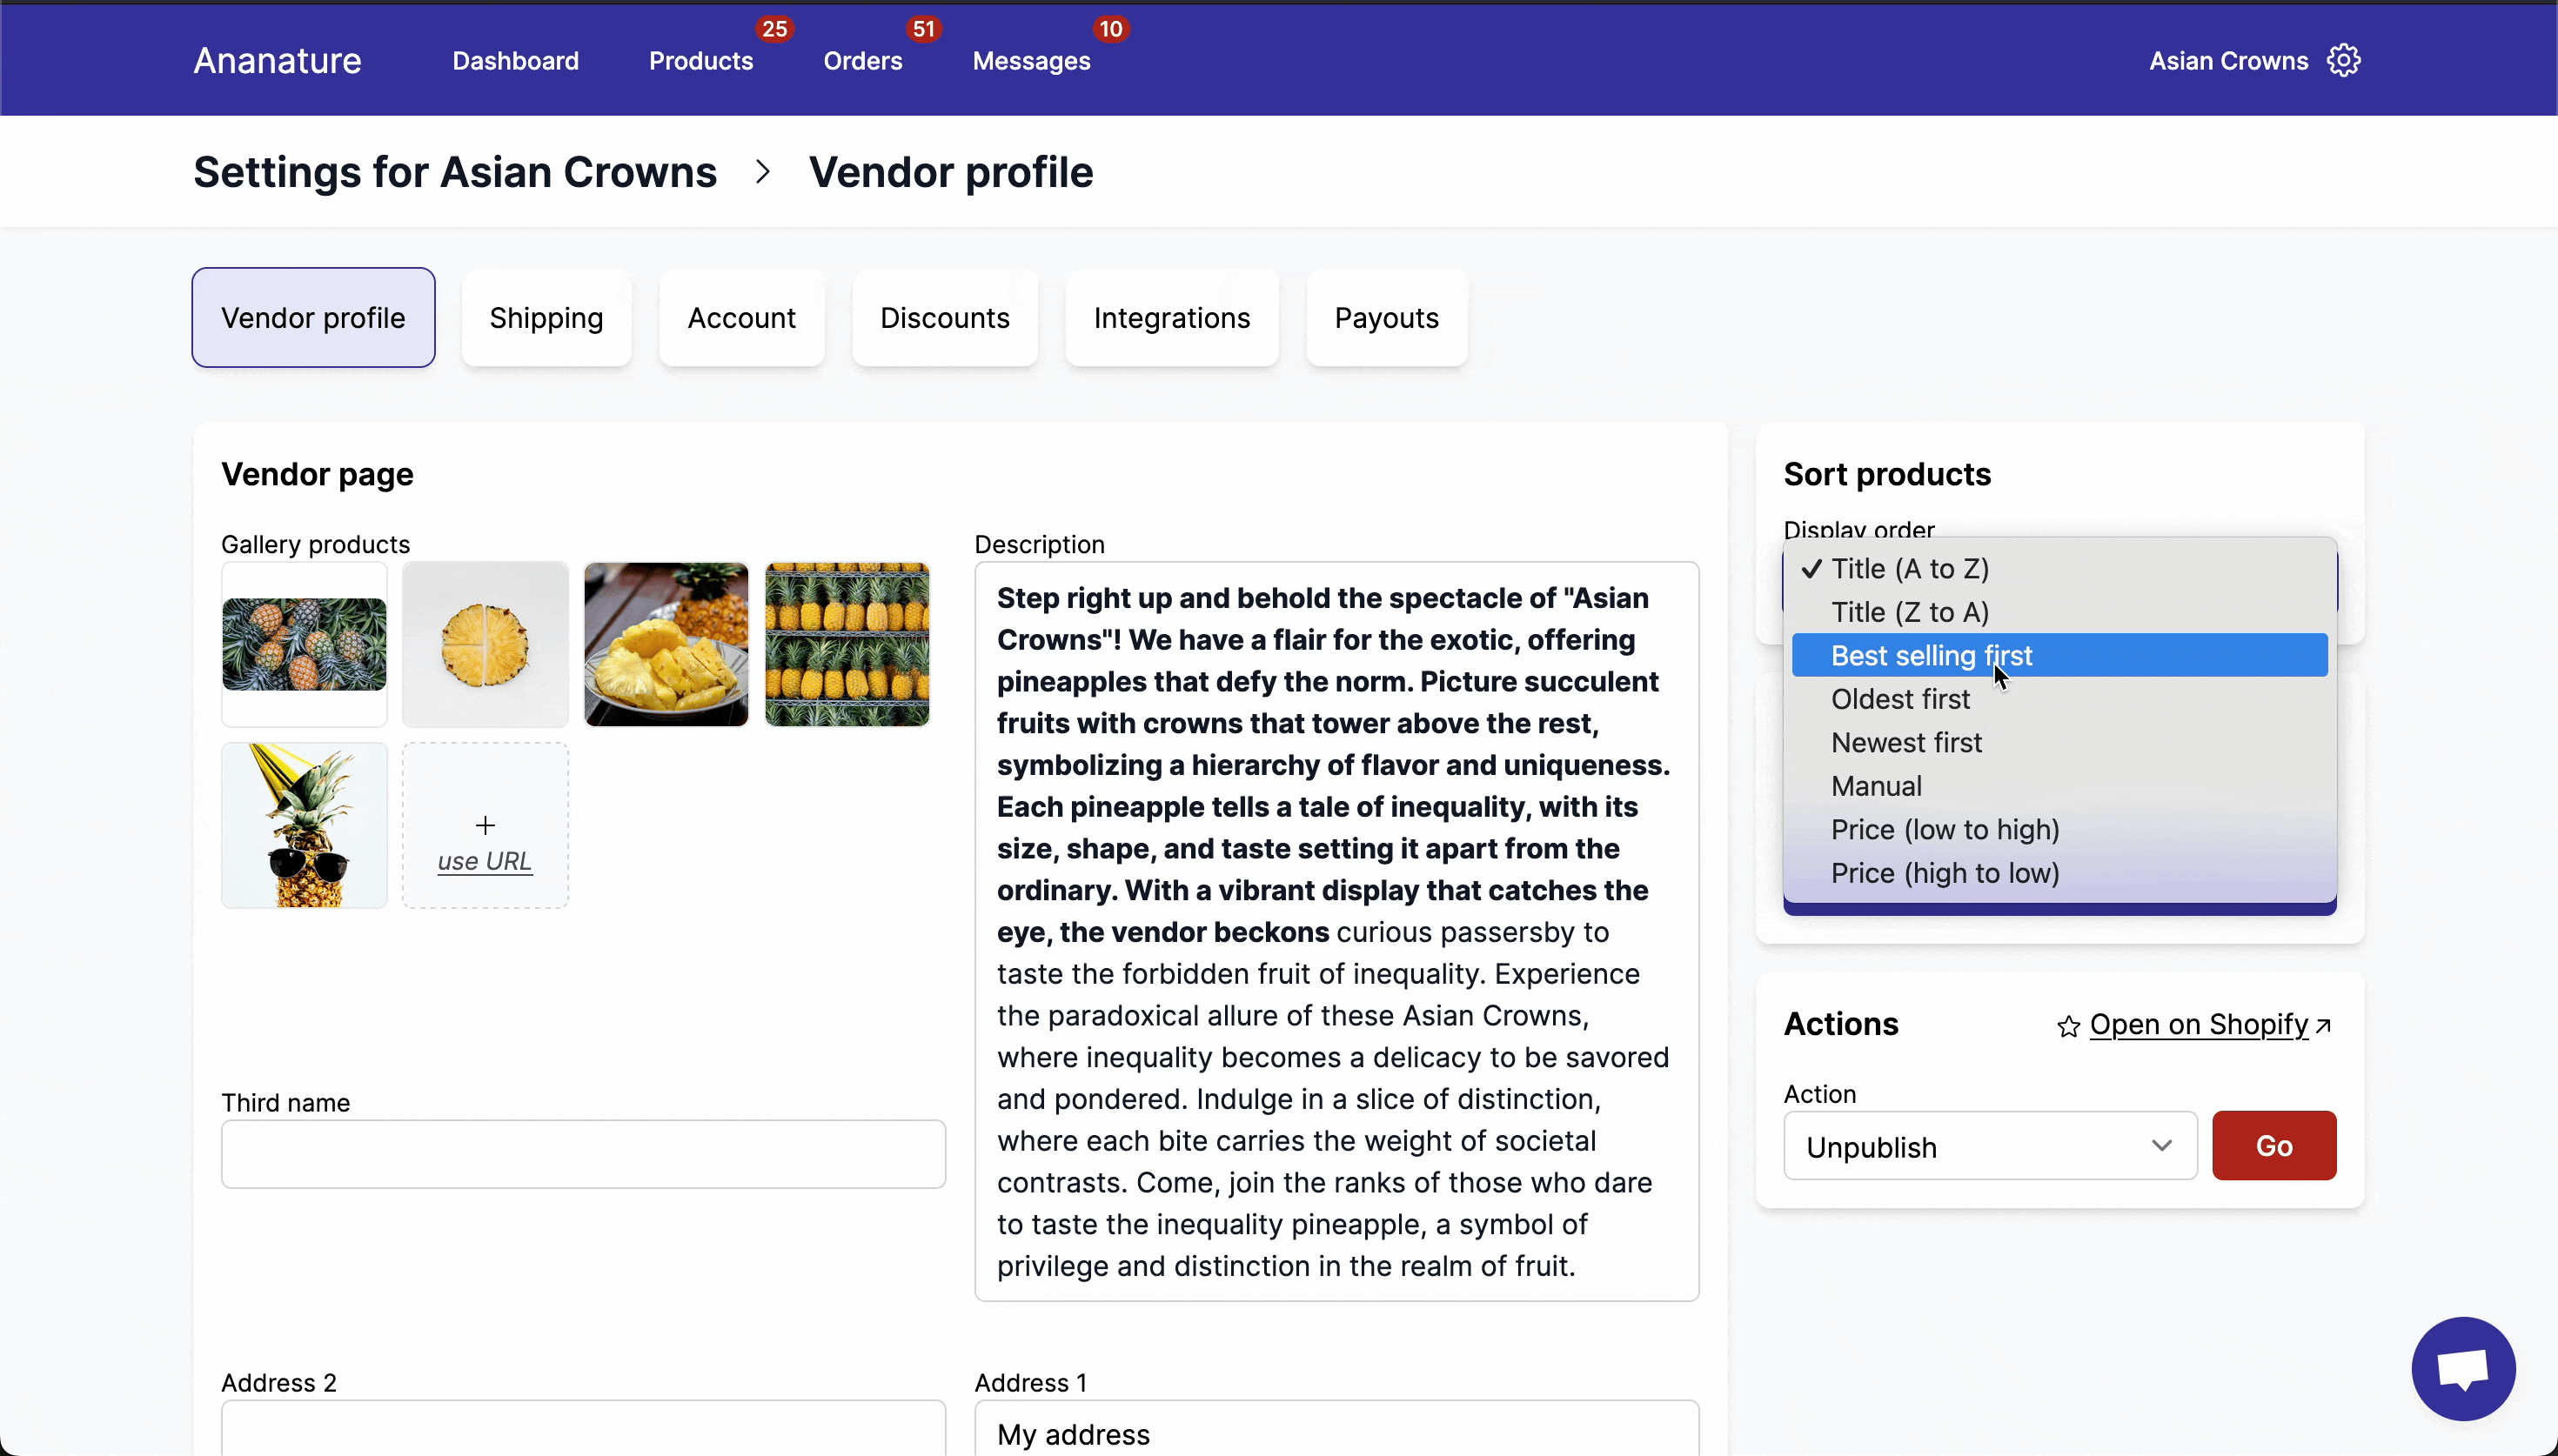Click the Messages notification badge showing 10
The image size is (2558, 1456).
click(x=1108, y=28)
